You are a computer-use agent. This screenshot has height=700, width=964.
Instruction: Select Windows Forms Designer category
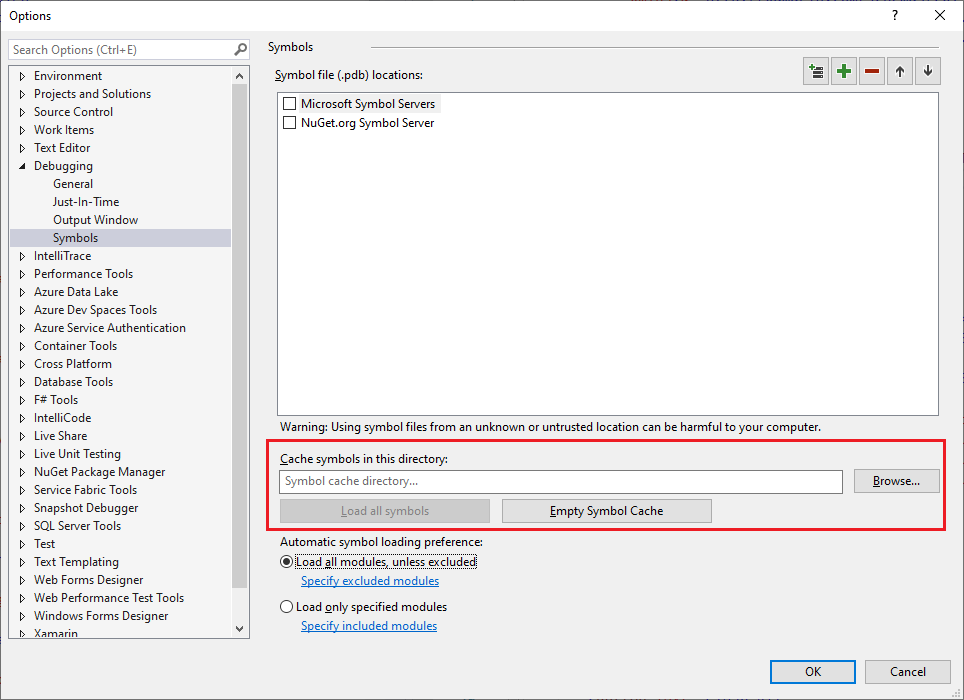click(x=101, y=616)
